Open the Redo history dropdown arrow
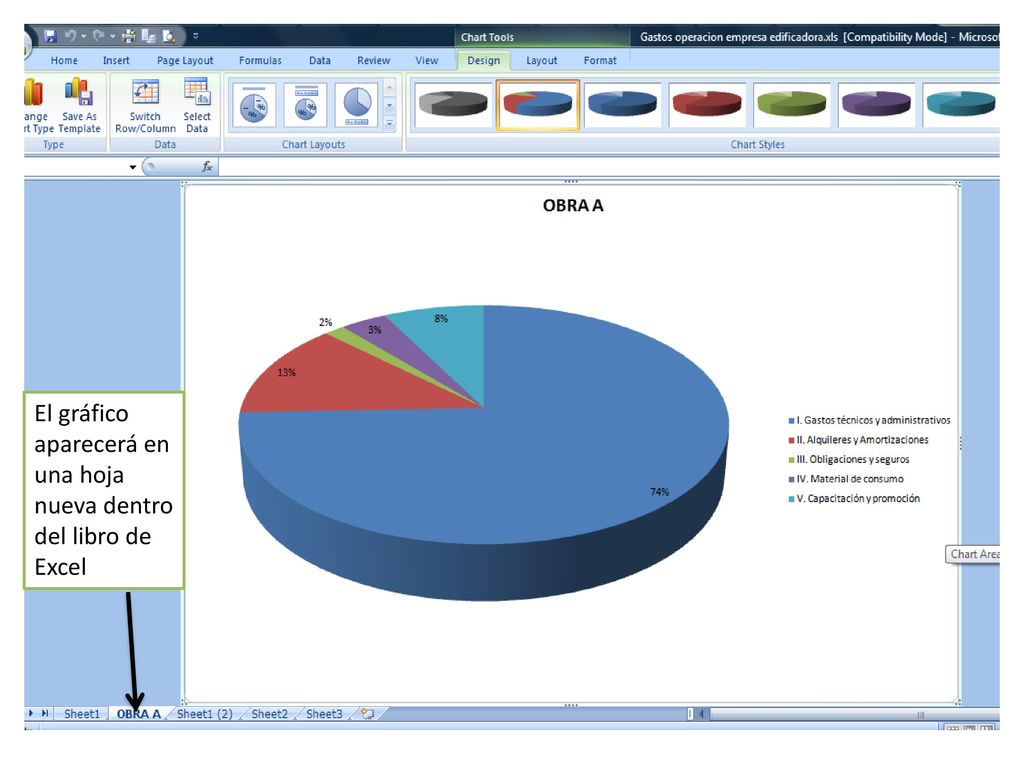The height and width of the screenshot is (768, 1024). 112,37
